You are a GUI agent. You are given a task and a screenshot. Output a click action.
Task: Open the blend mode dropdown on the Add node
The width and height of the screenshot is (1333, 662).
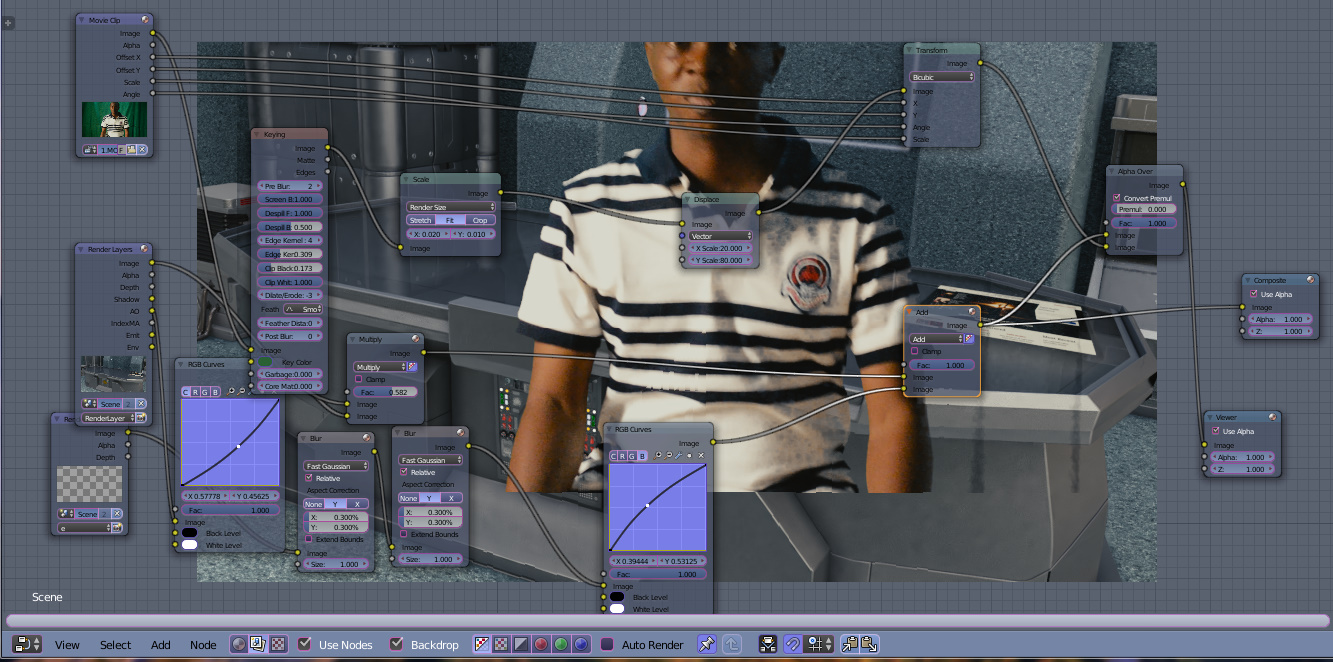click(x=935, y=340)
